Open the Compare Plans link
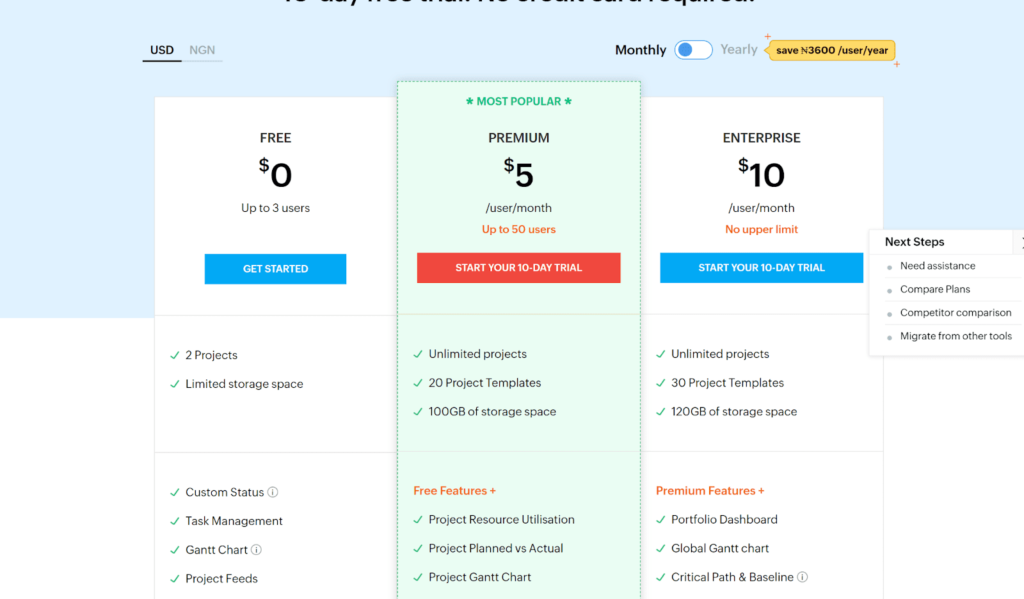Viewport: 1024px width, 599px height. [x=935, y=289]
